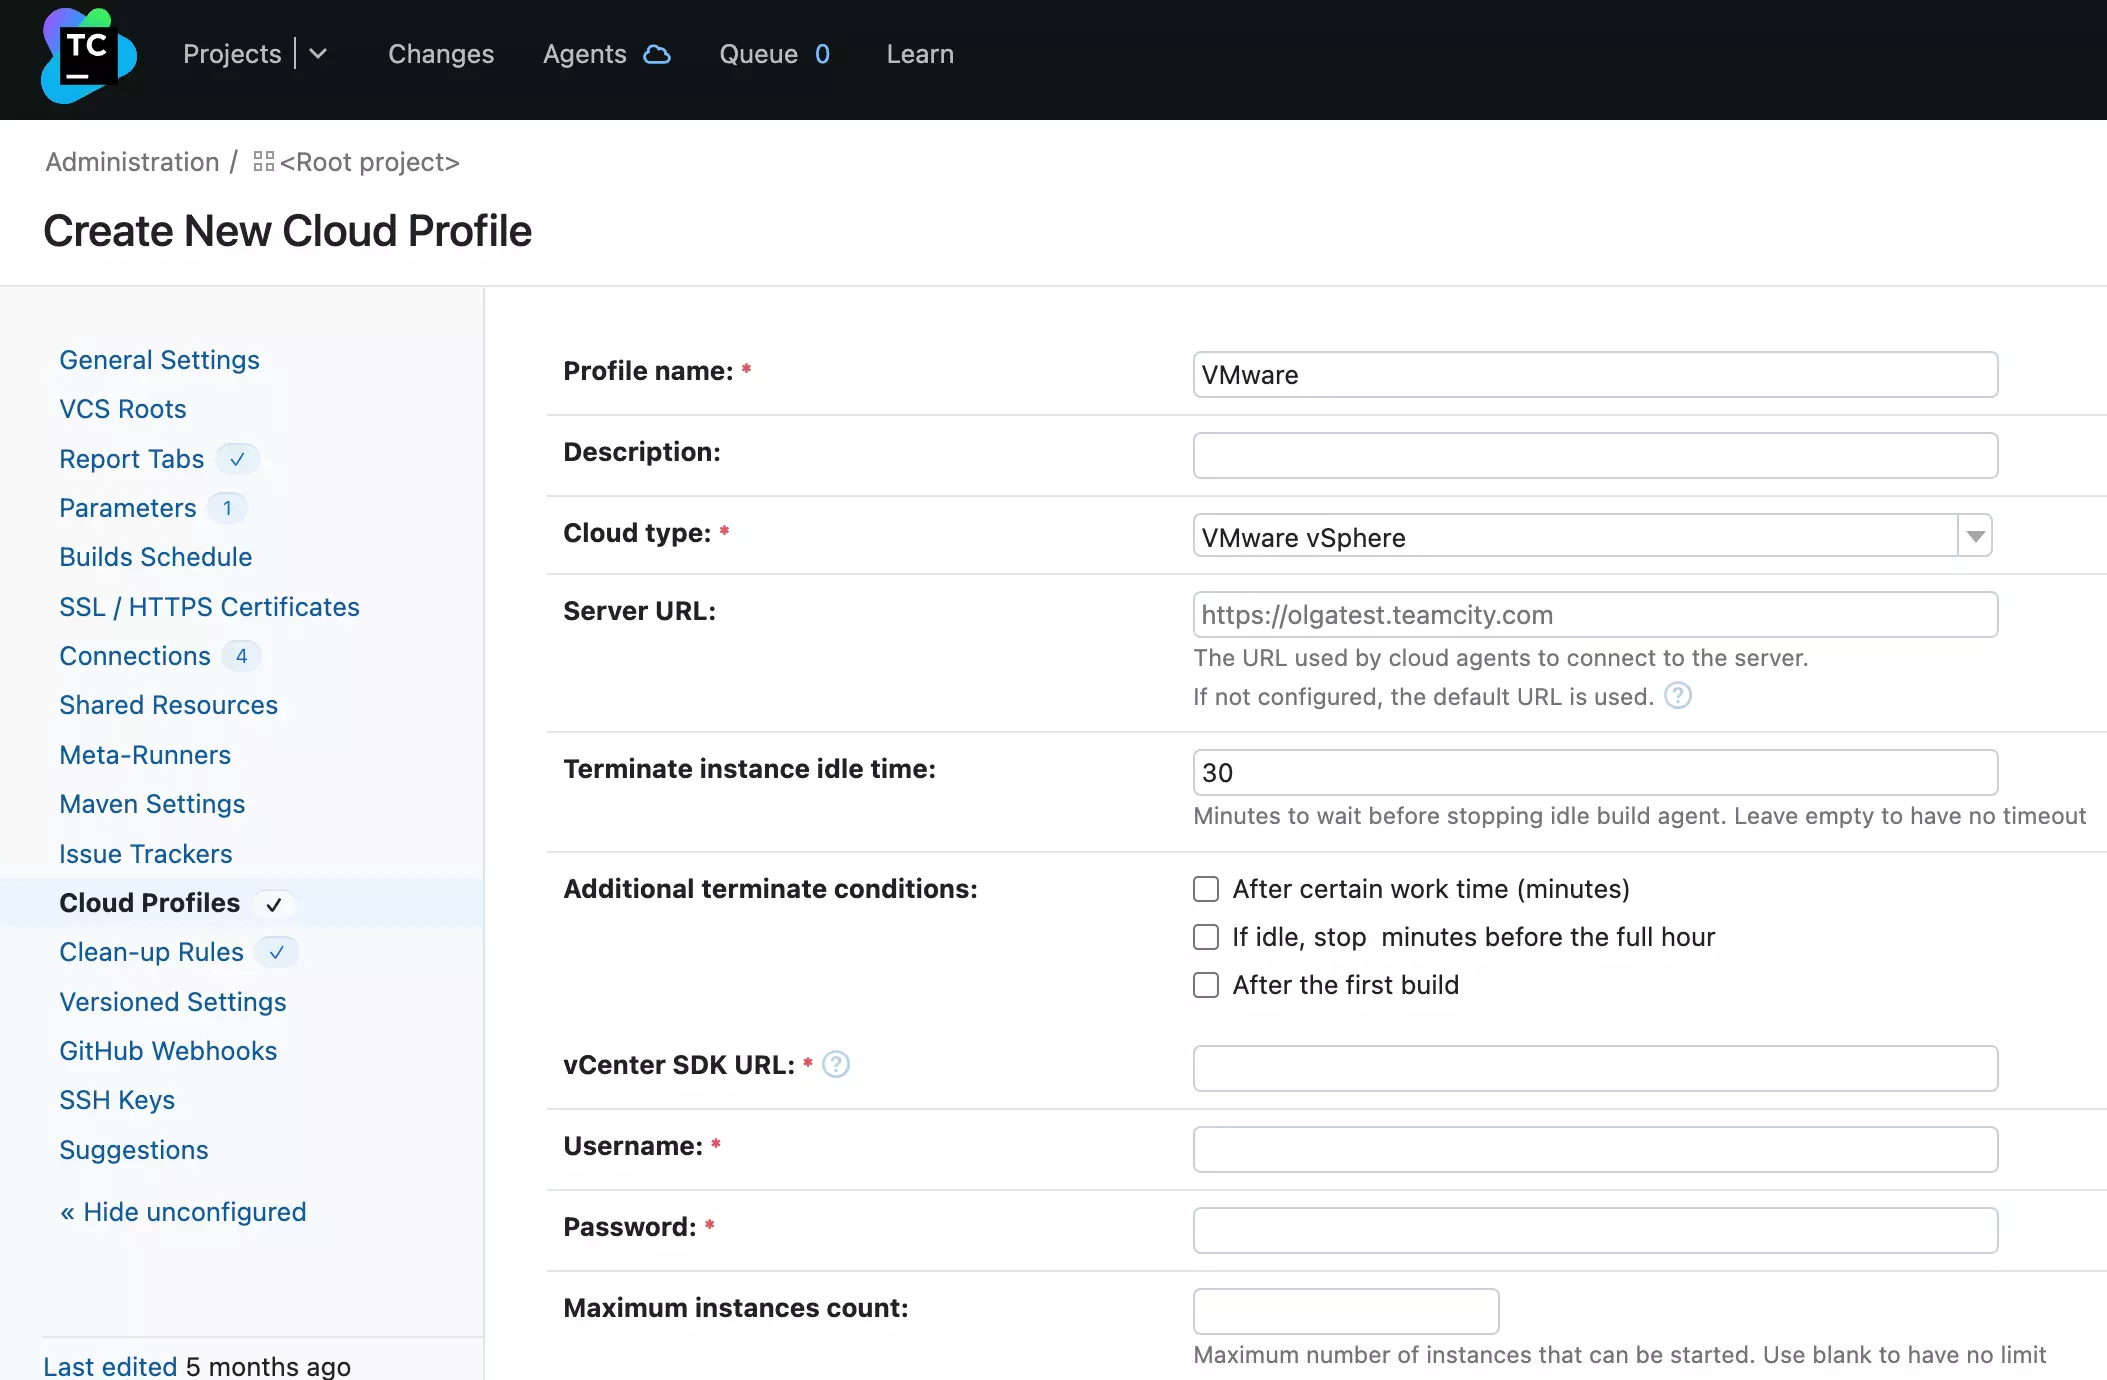Expand the Projects navigation dropdown
This screenshot has width=2107, height=1380.
(318, 54)
